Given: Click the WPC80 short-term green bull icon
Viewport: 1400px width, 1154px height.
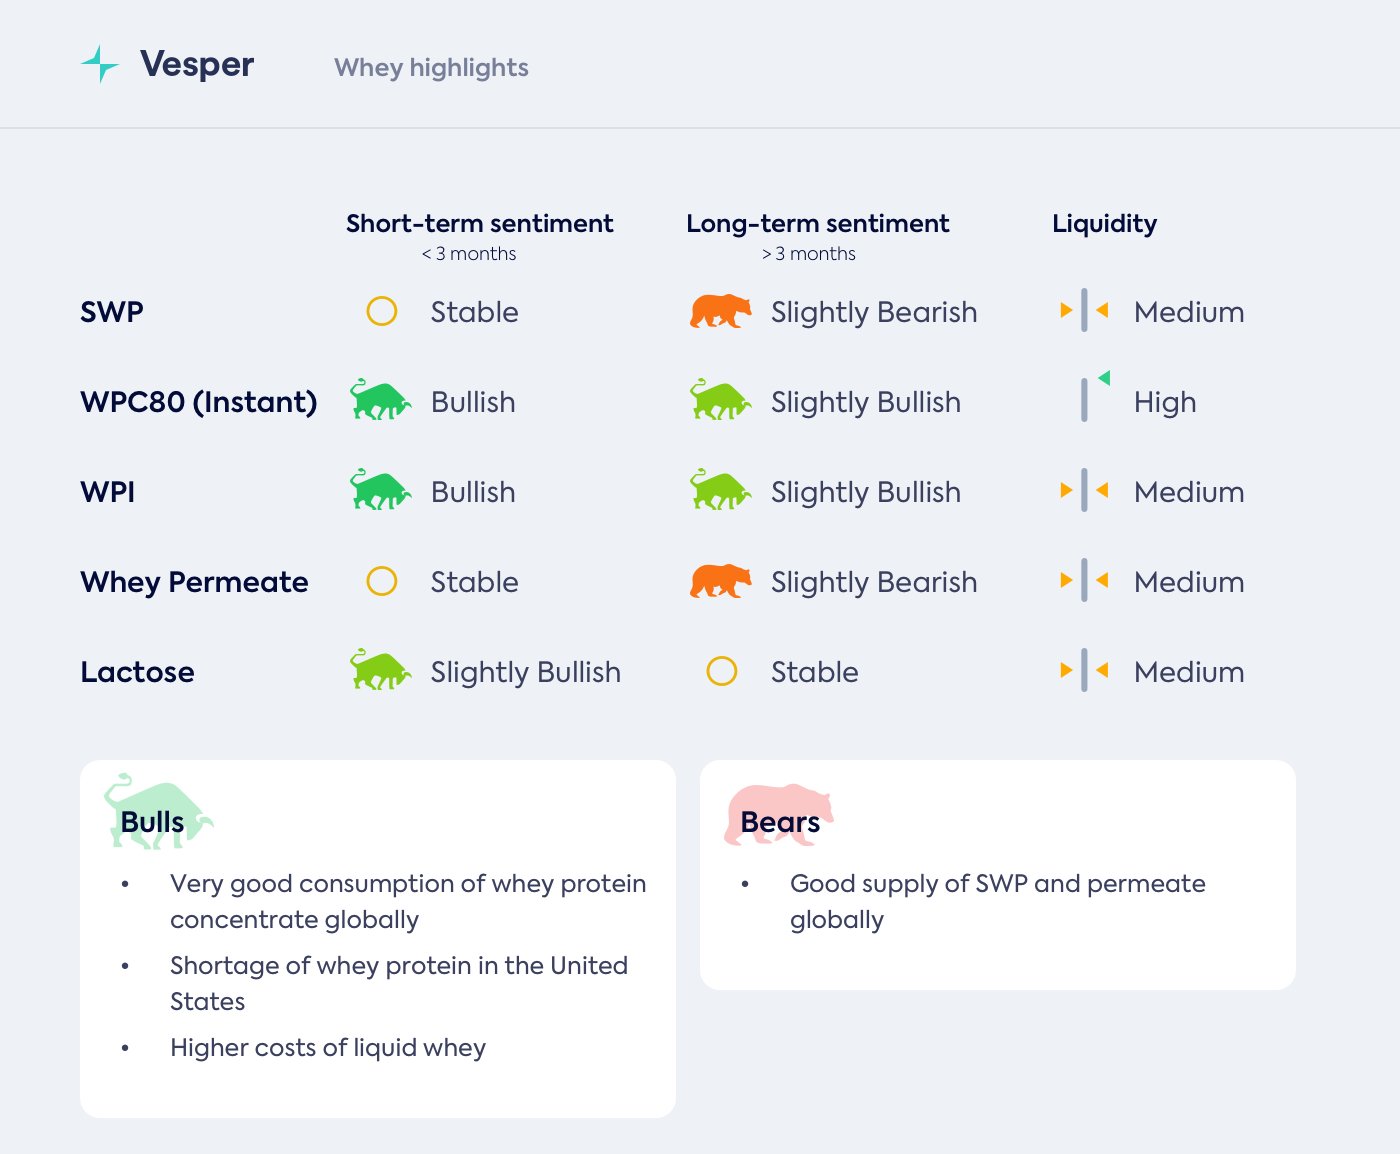Looking at the screenshot, I should tap(380, 401).
